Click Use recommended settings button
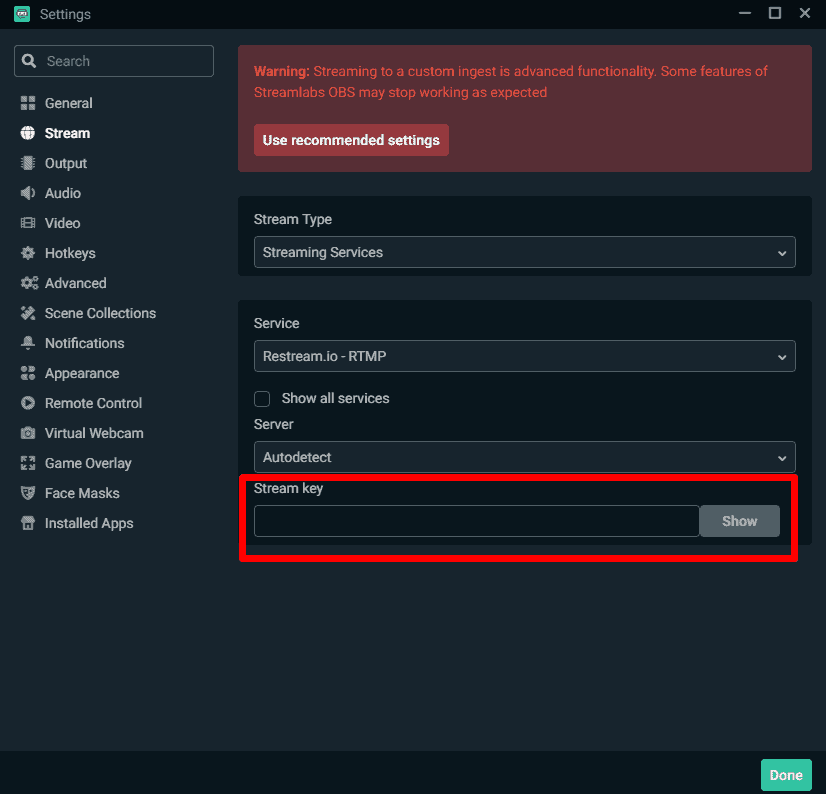The height and width of the screenshot is (794, 826). pyautogui.click(x=351, y=140)
